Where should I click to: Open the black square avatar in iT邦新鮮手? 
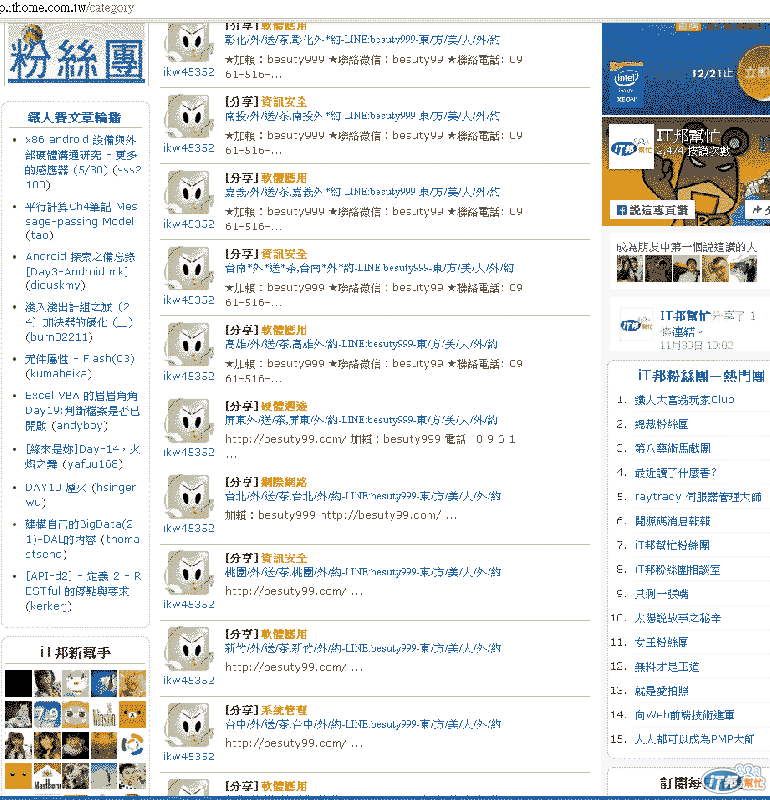(18, 684)
